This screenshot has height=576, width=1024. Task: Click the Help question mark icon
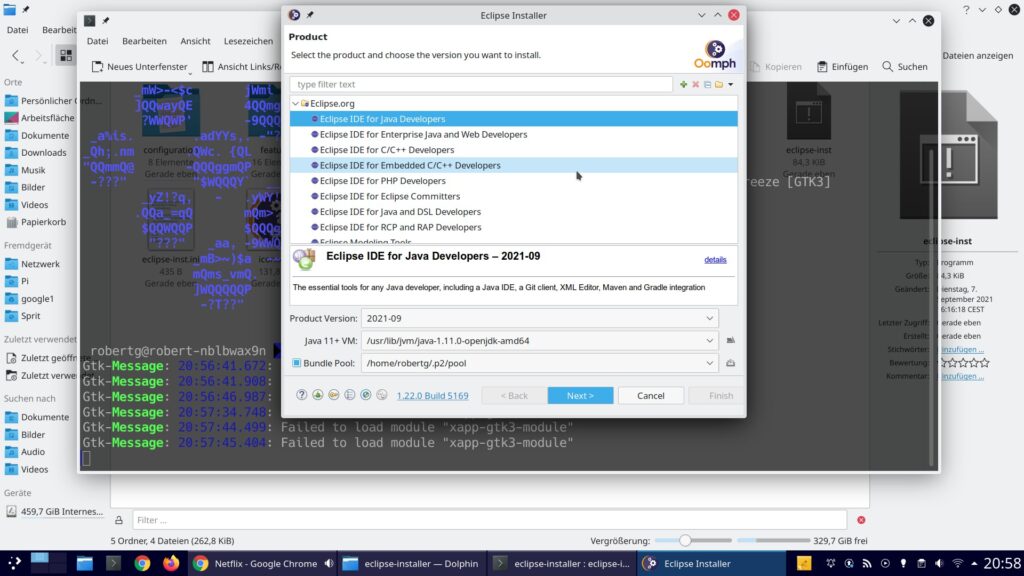pyautogui.click(x=301, y=395)
